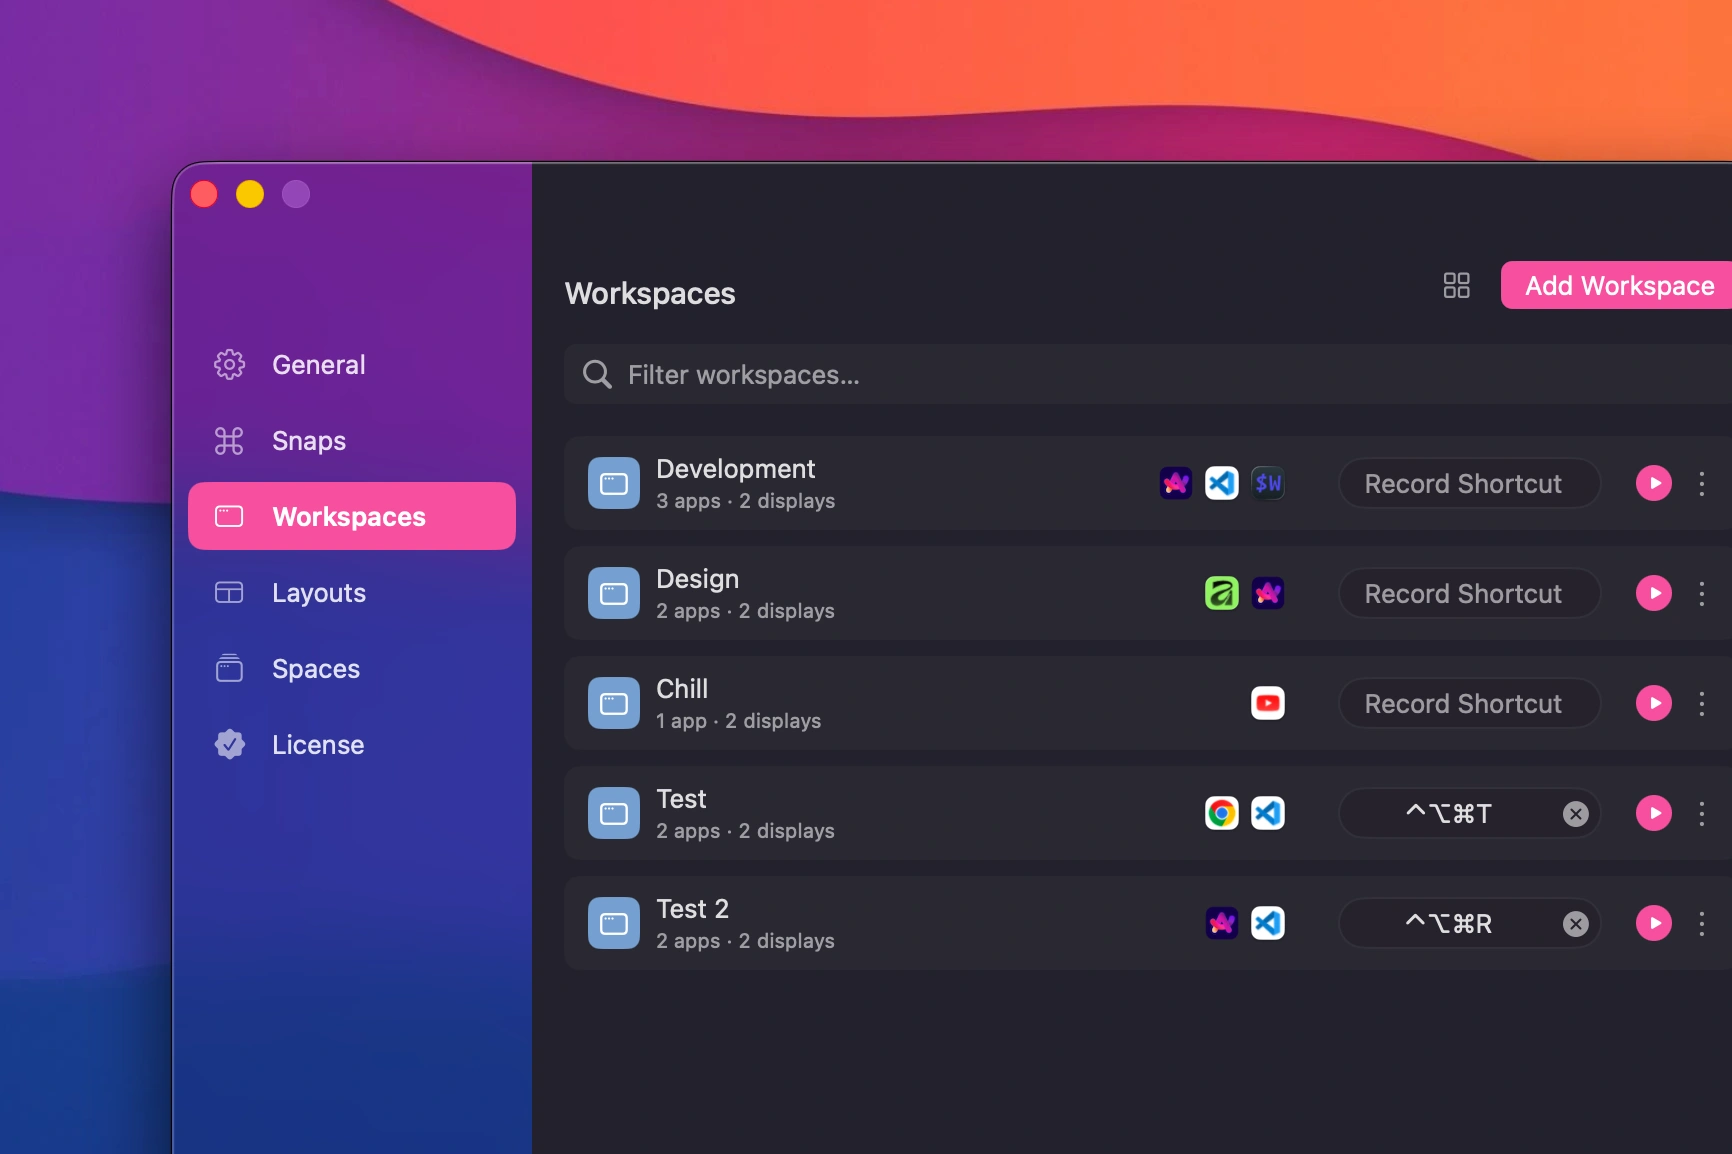This screenshot has height=1154, width=1732.
Task: Record Shortcut for Chill workspace
Action: coord(1469,704)
